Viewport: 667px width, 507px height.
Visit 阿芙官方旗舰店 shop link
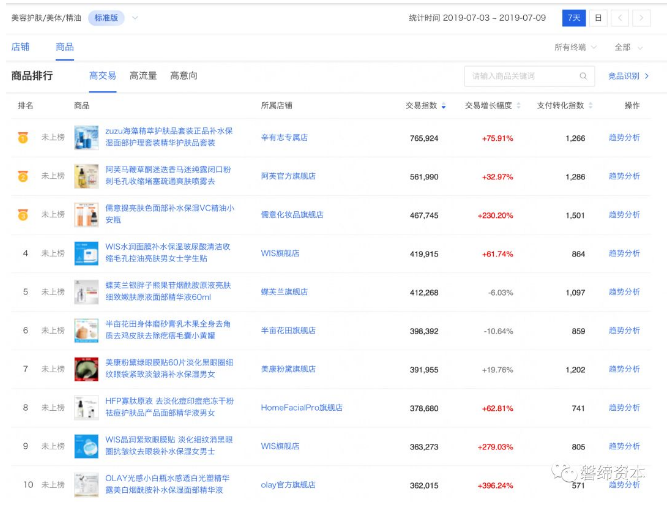(288, 176)
